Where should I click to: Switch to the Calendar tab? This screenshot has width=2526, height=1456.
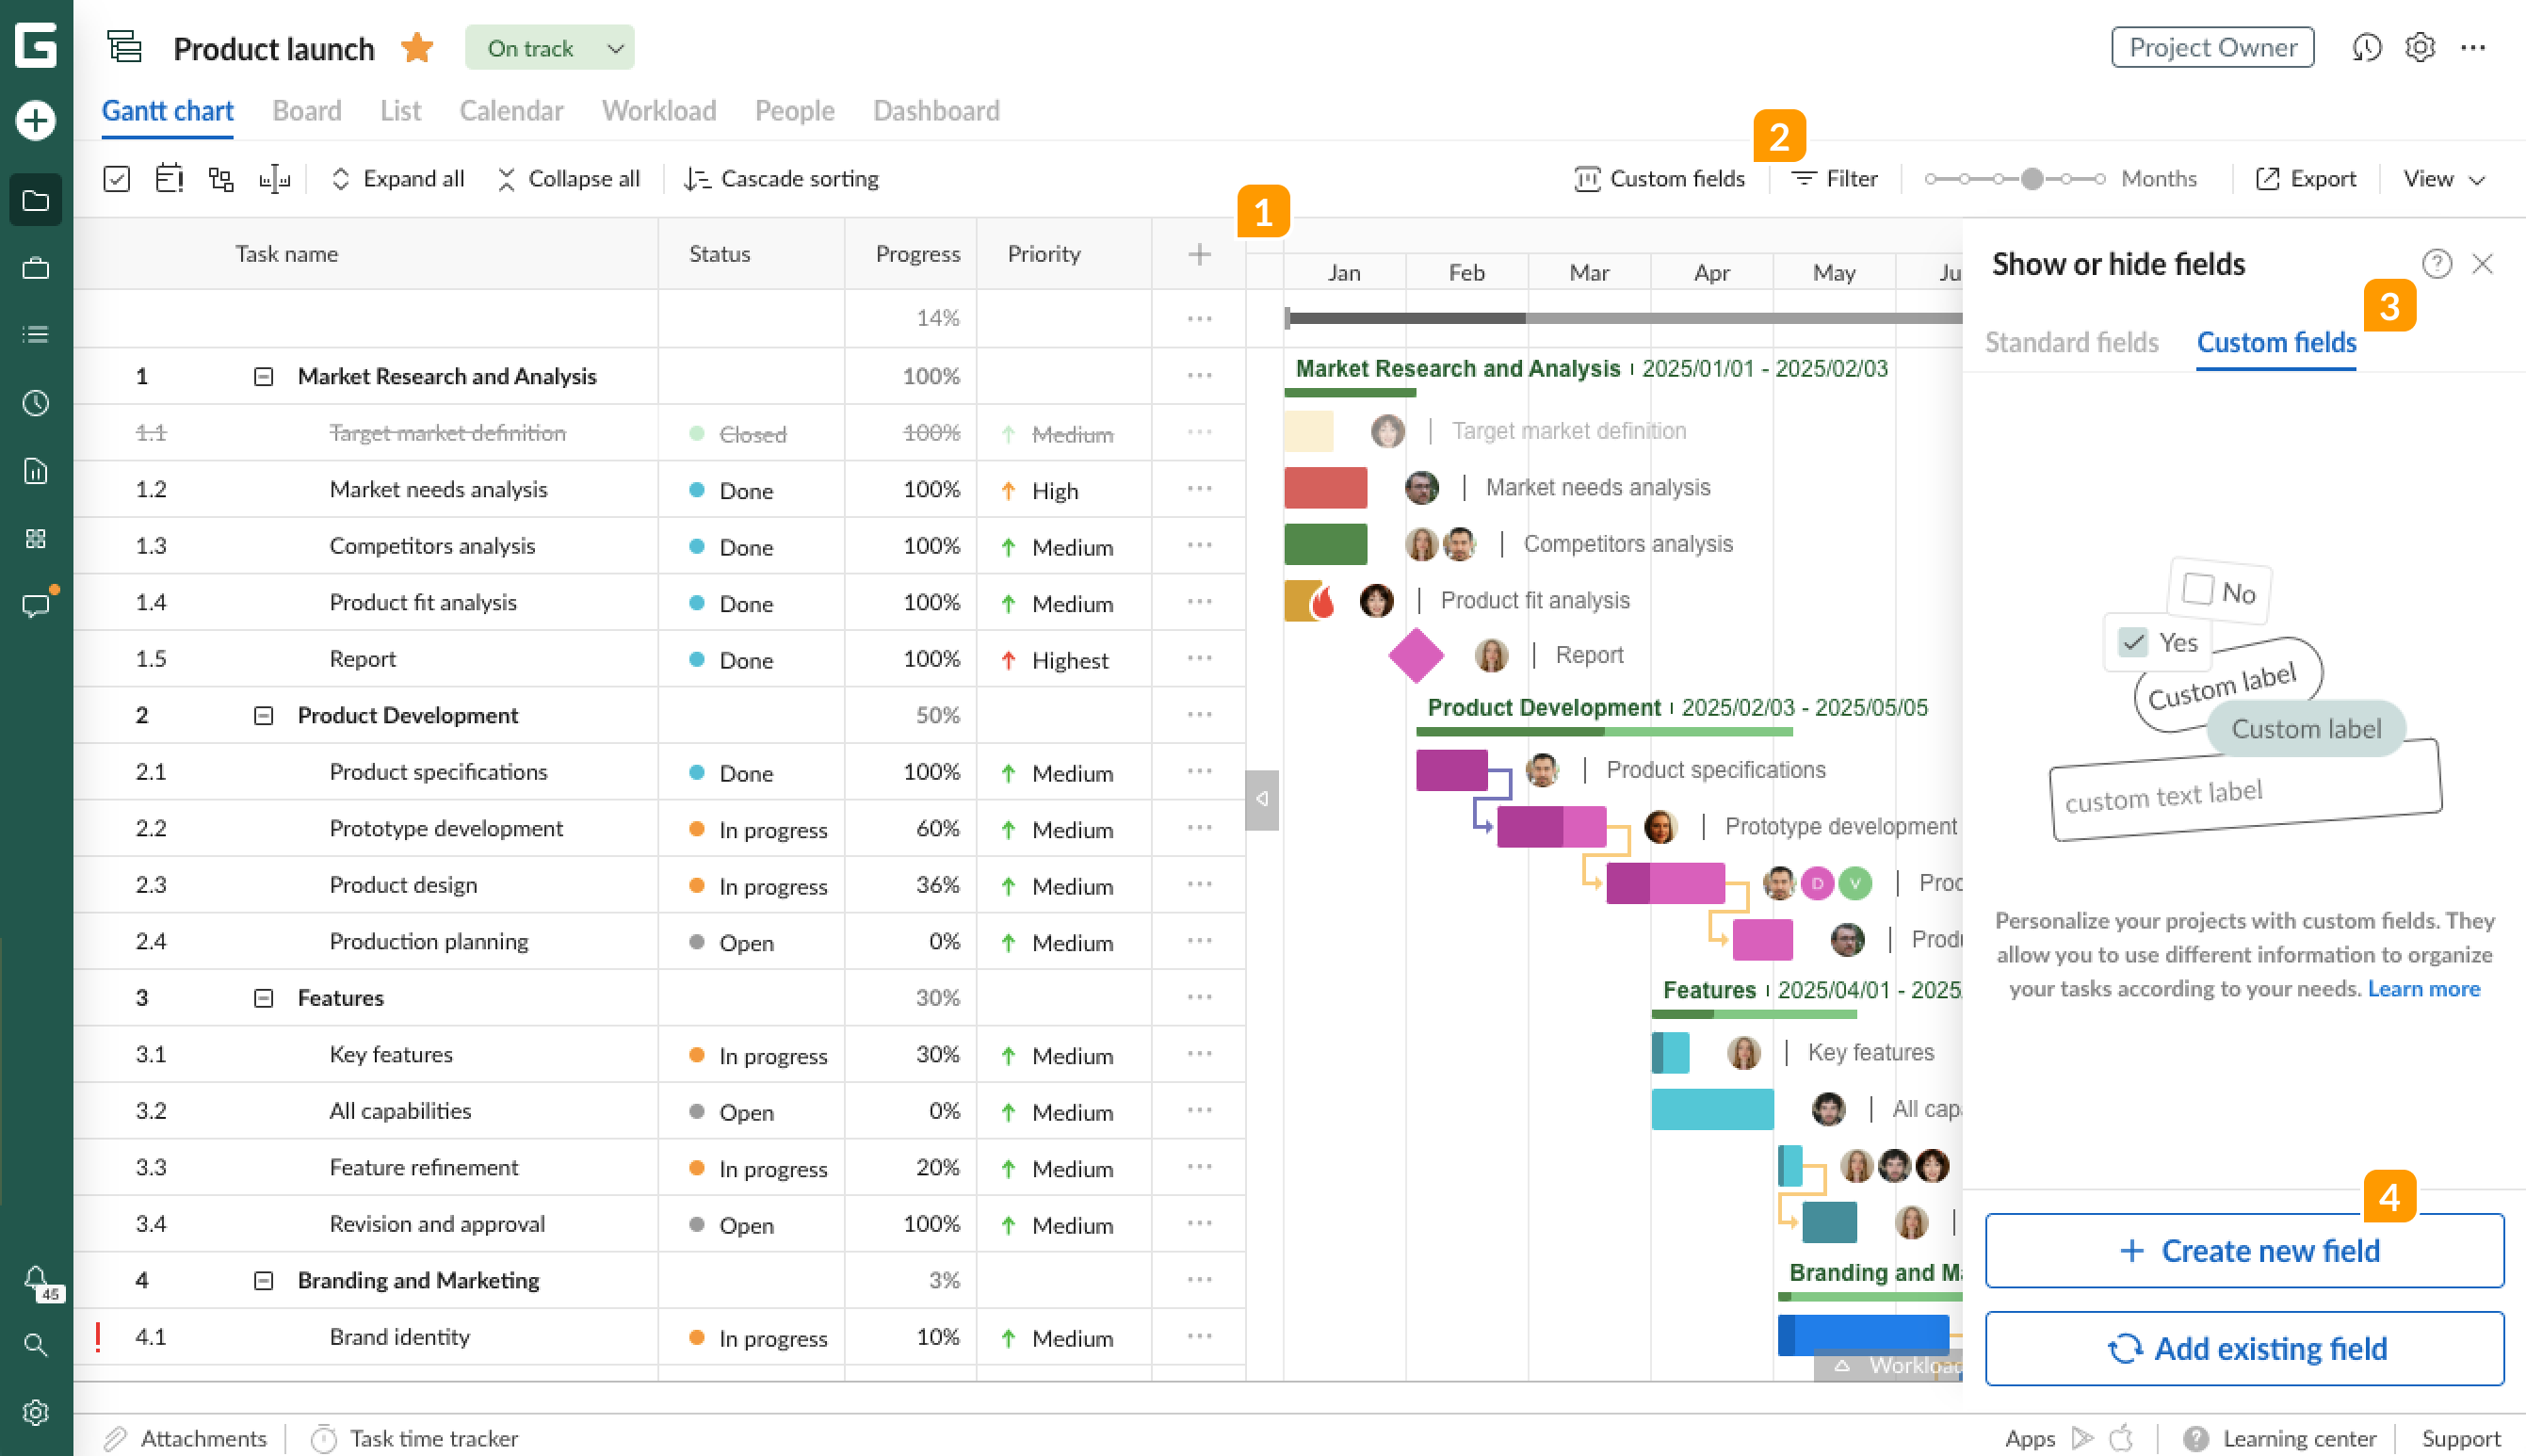point(511,110)
